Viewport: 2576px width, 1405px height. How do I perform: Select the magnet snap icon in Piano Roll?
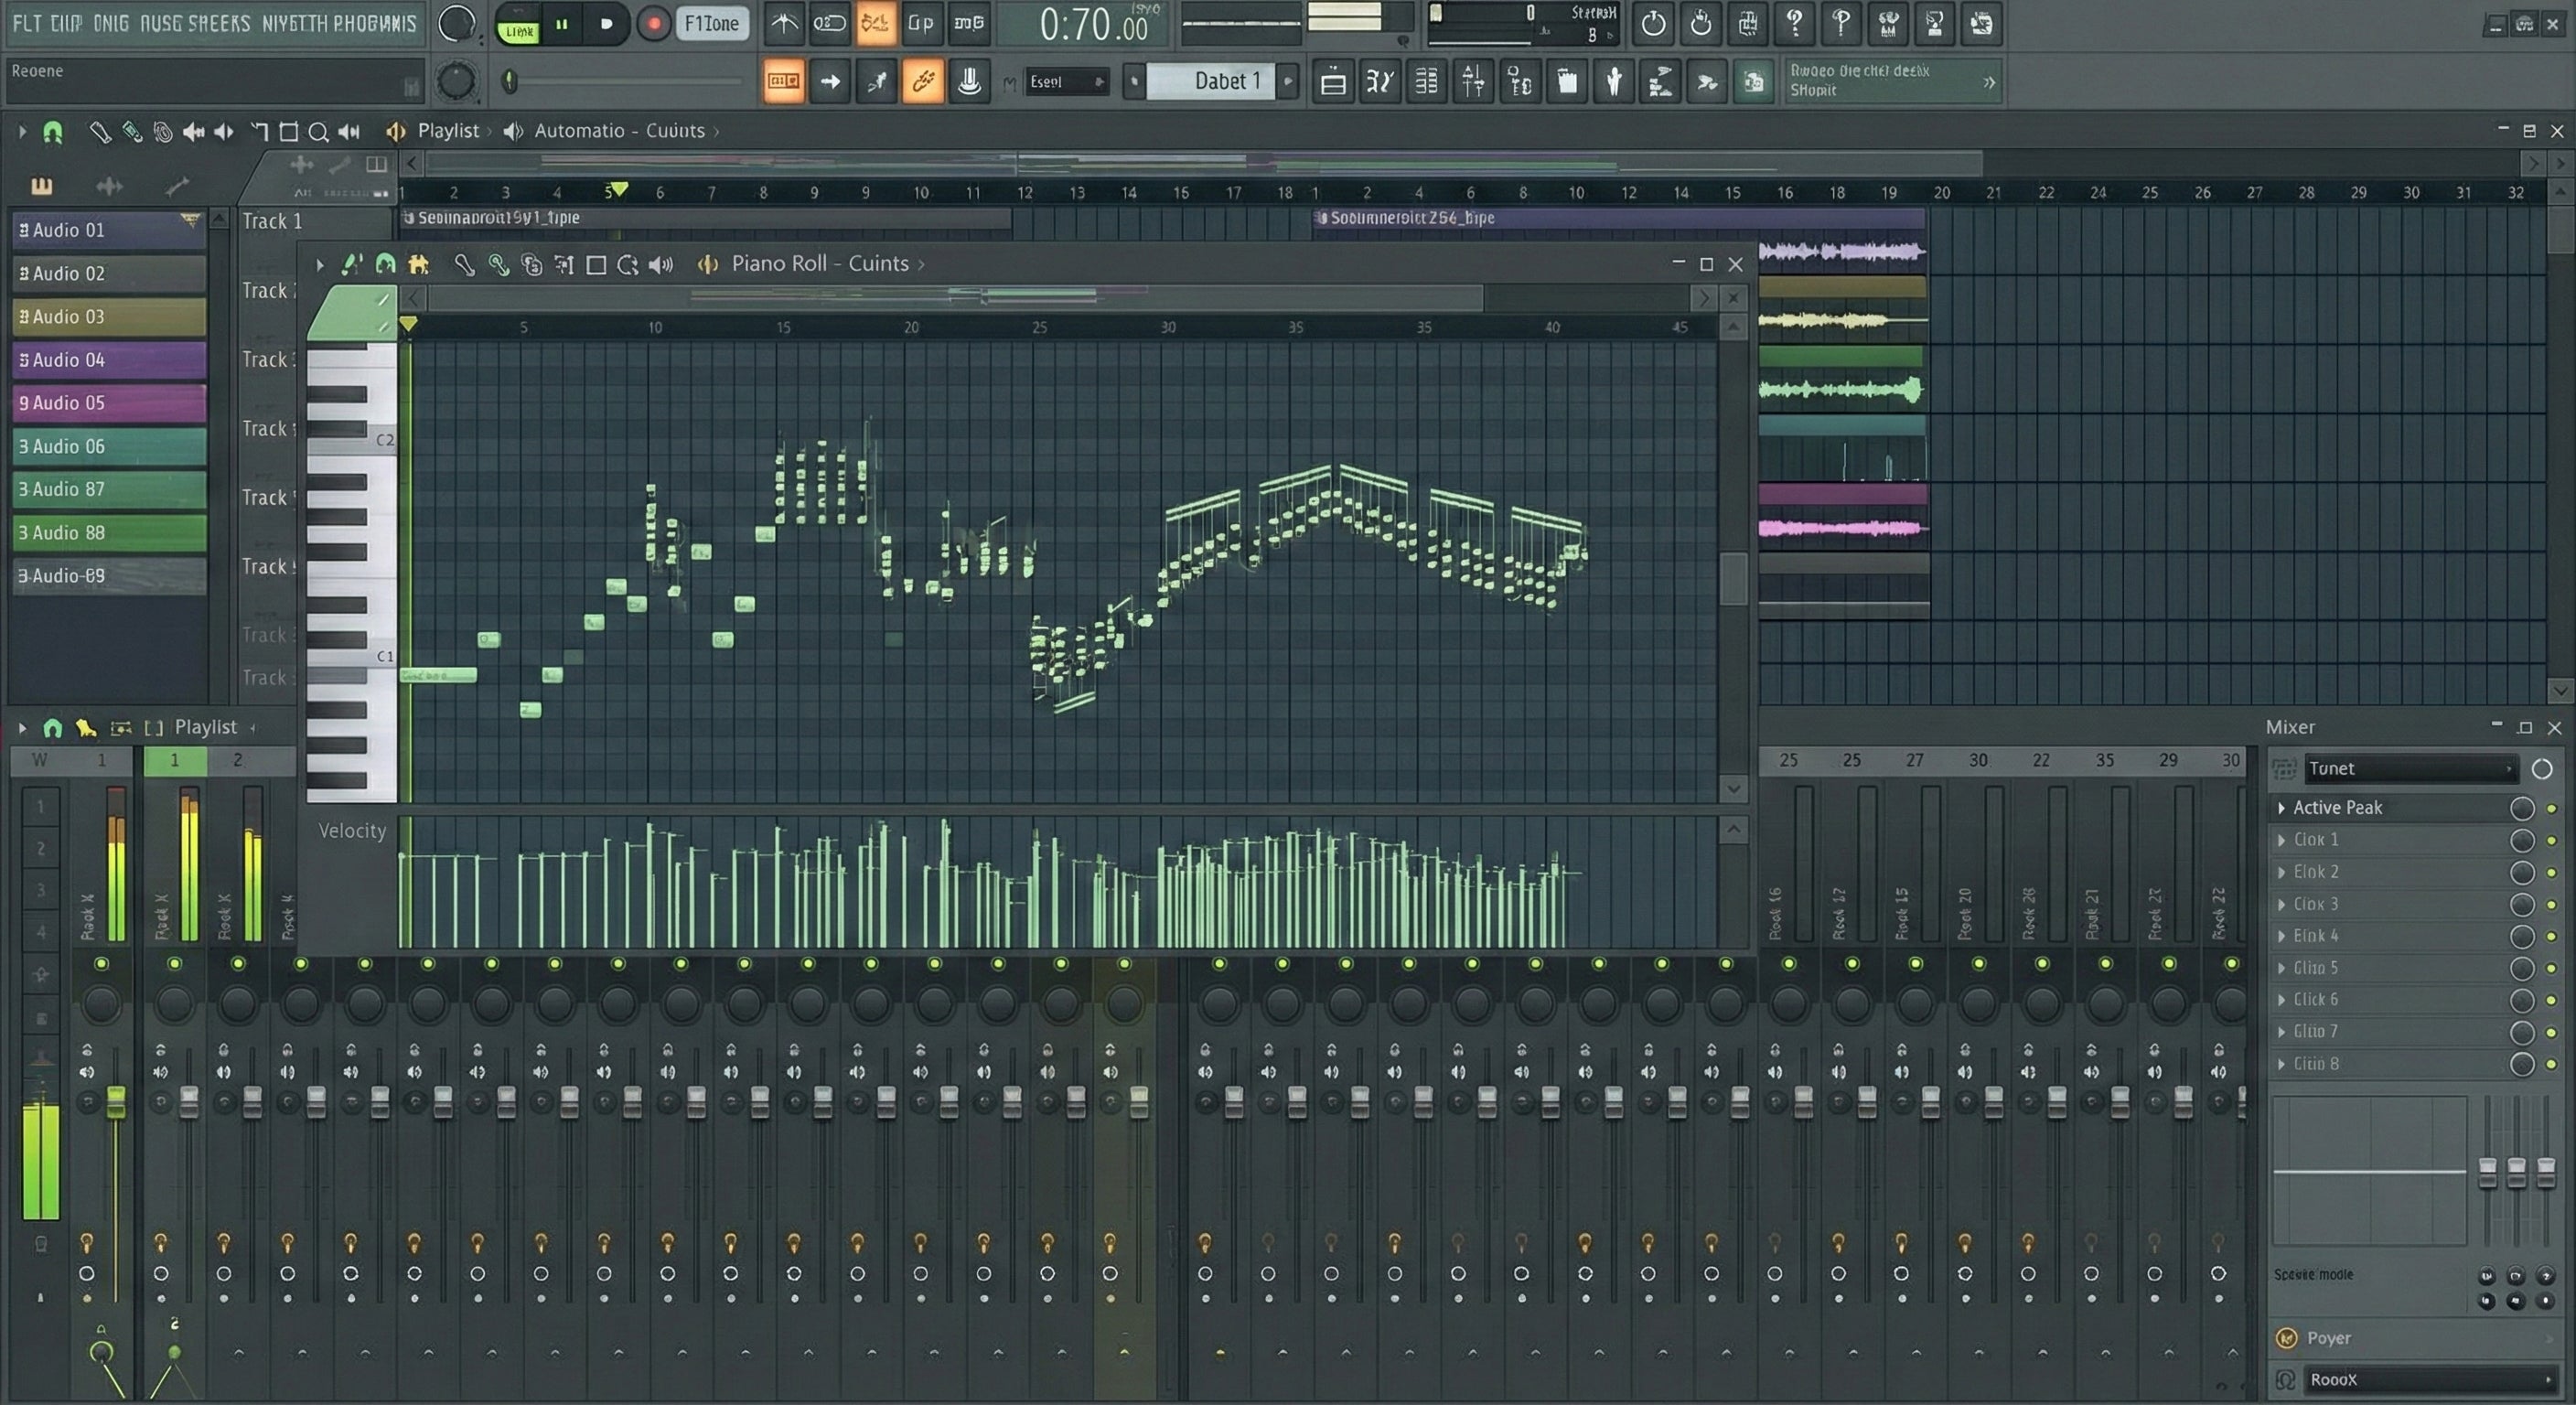pyautogui.click(x=385, y=264)
